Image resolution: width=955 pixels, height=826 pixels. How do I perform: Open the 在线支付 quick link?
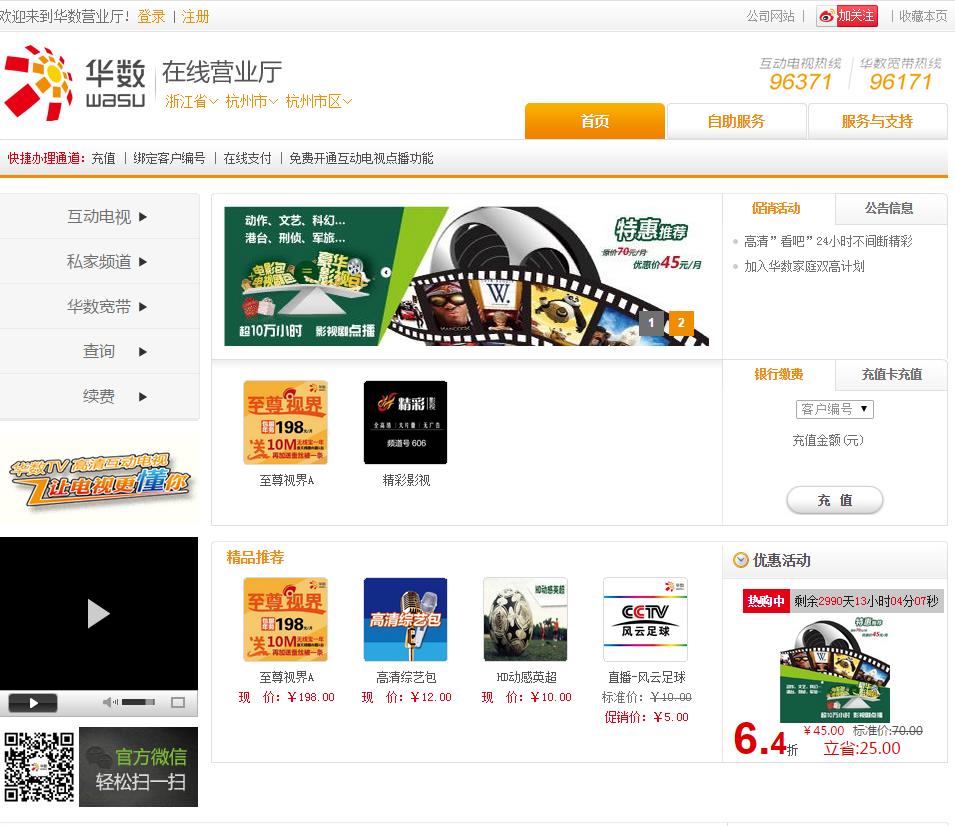coord(247,158)
